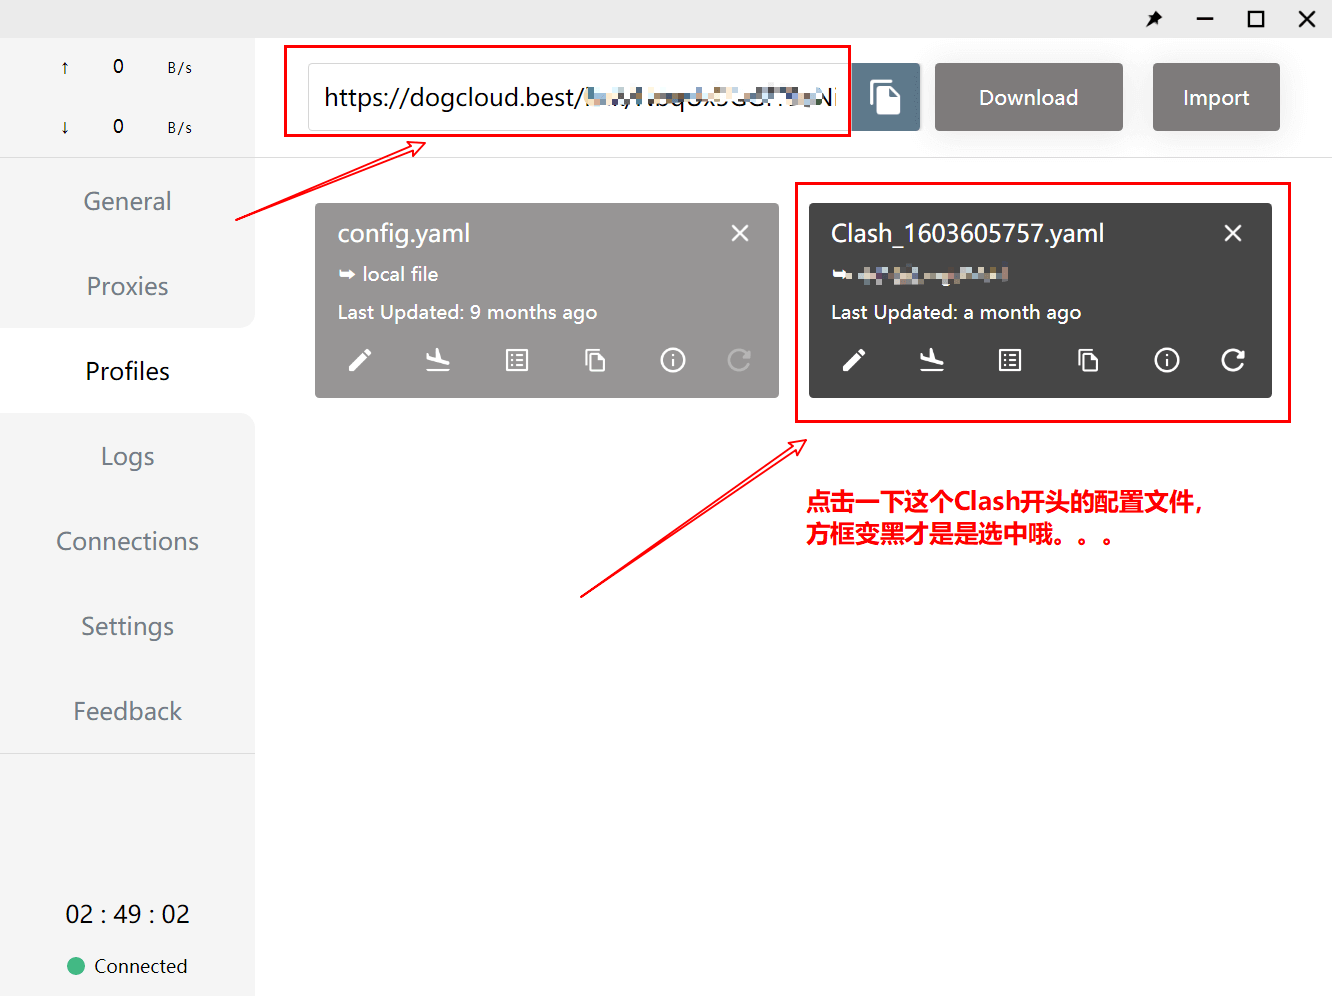Click the refresh icon on config.yaml card
This screenshot has height=996, width=1332.
[x=739, y=360]
